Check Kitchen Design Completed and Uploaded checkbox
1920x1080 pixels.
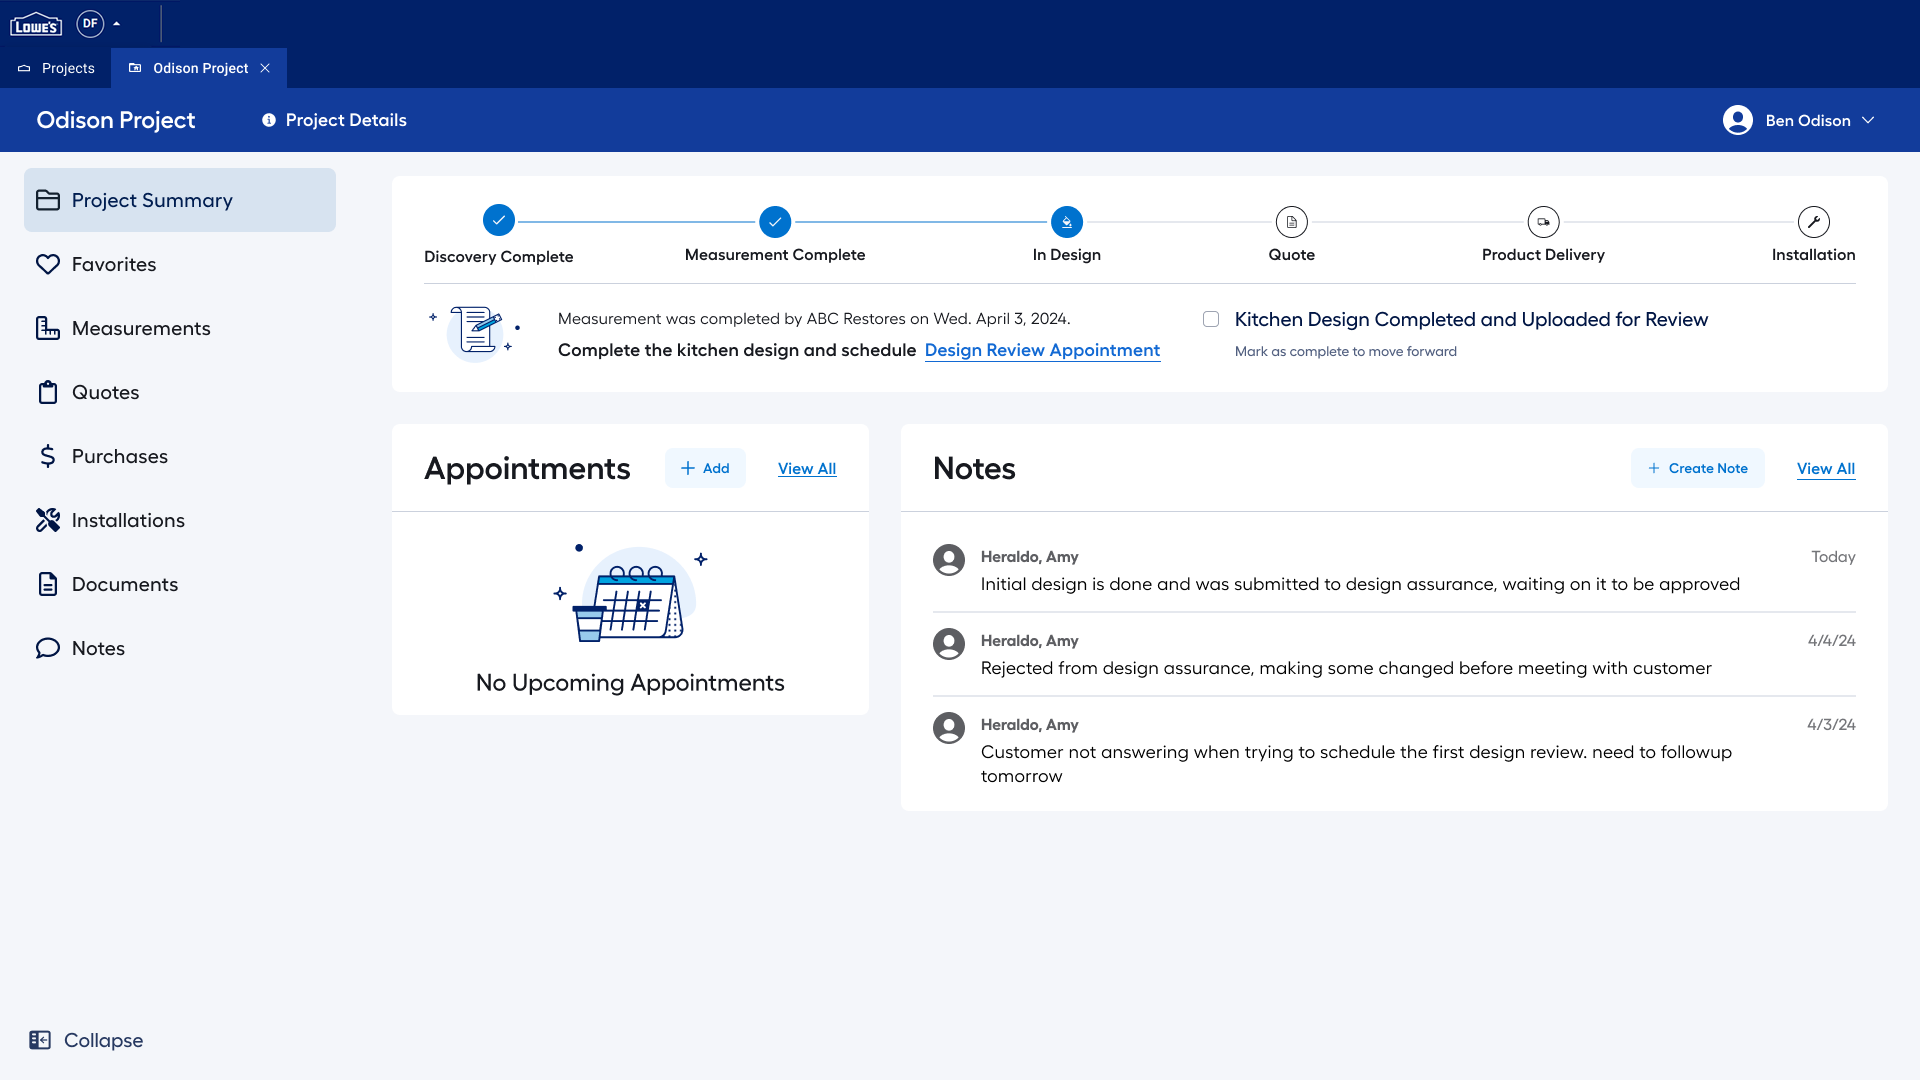point(1211,319)
